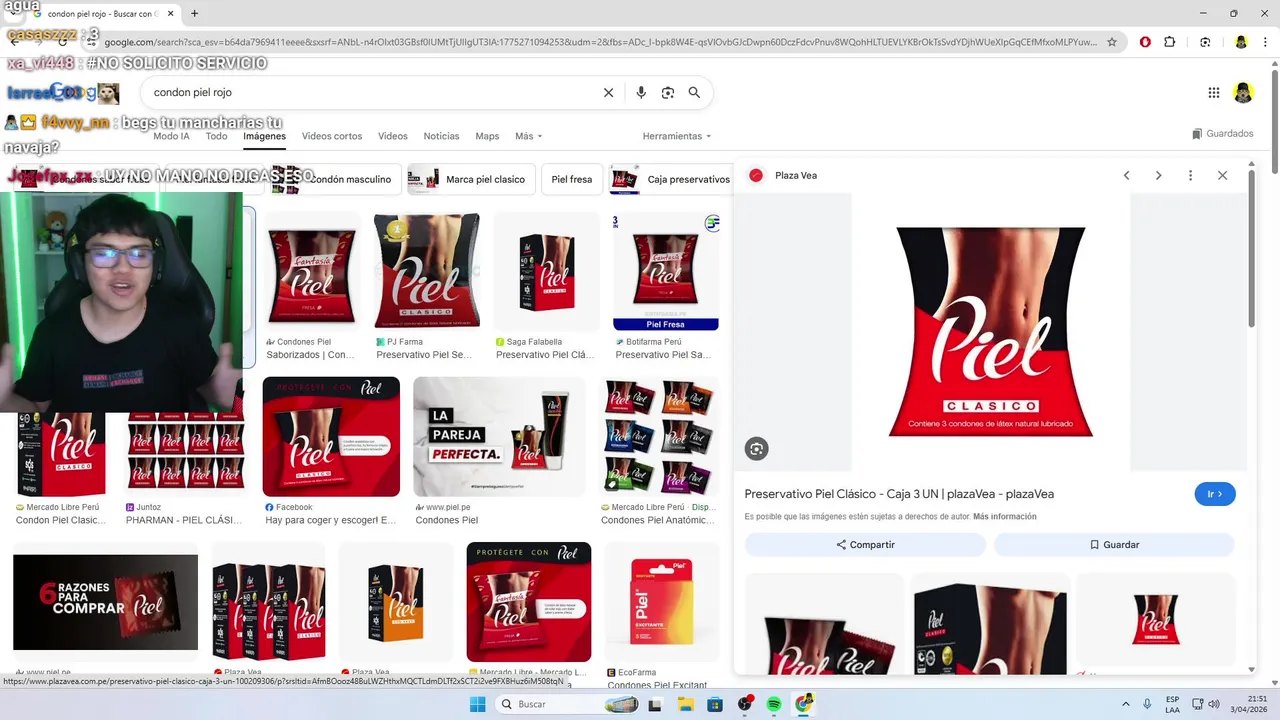Search inside this image with the Lens icon
1280x720 pixels.
click(x=756, y=449)
